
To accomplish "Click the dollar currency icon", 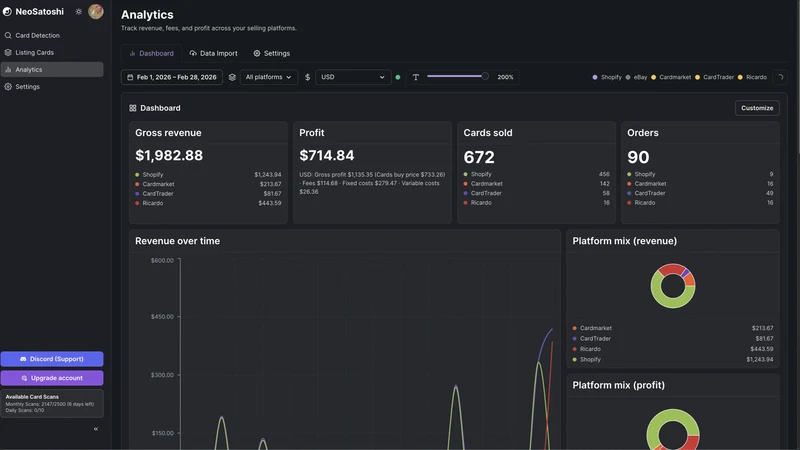I will (x=307, y=77).
